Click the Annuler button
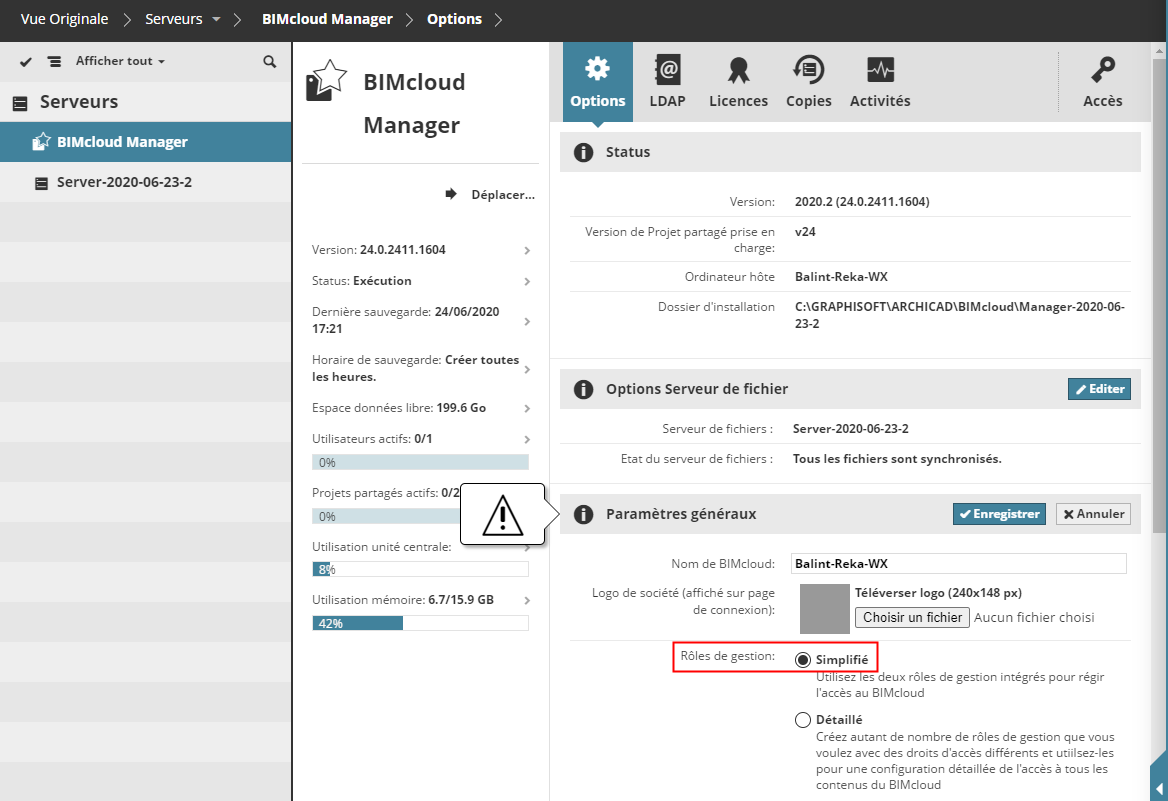This screenshot has width=1168, height=801. (1093, 514)
